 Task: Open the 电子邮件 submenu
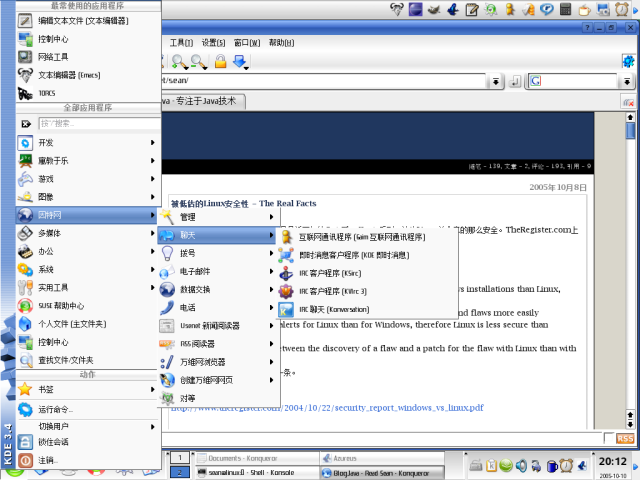[x=217, y=271]
